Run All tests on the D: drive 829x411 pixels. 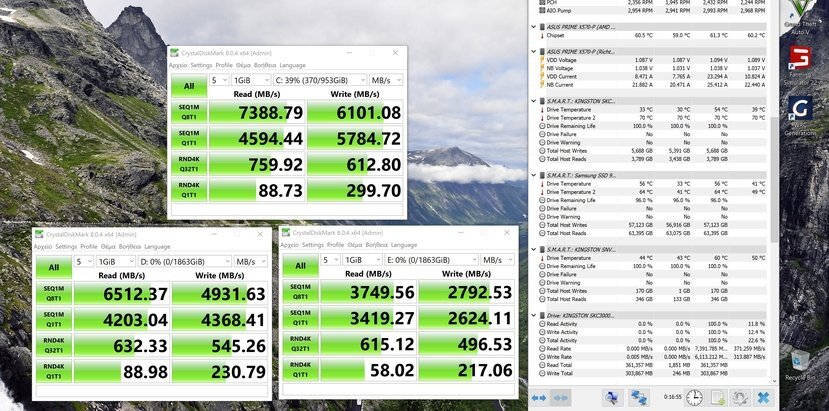(54, 267)
